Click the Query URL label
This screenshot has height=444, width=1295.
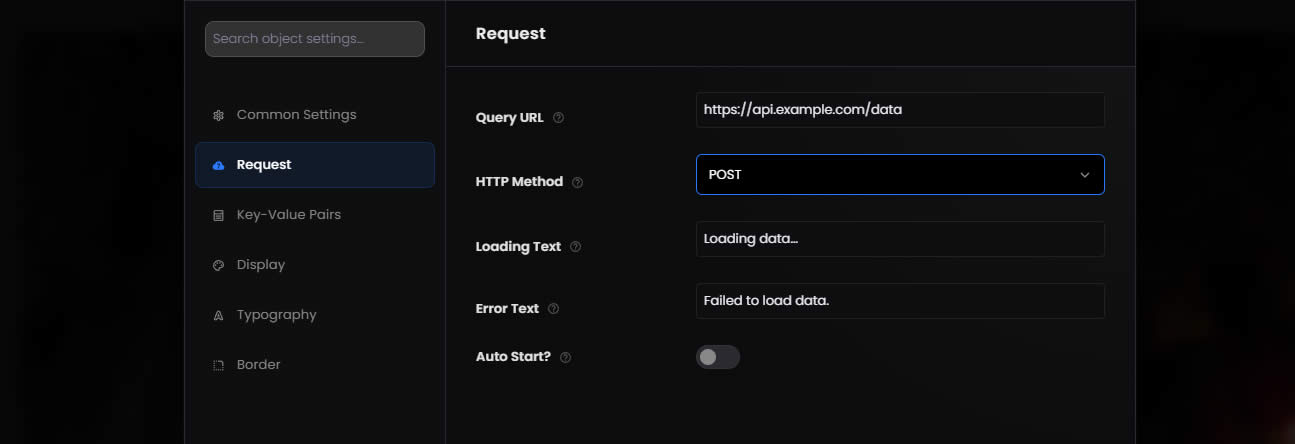coord(510,117)
